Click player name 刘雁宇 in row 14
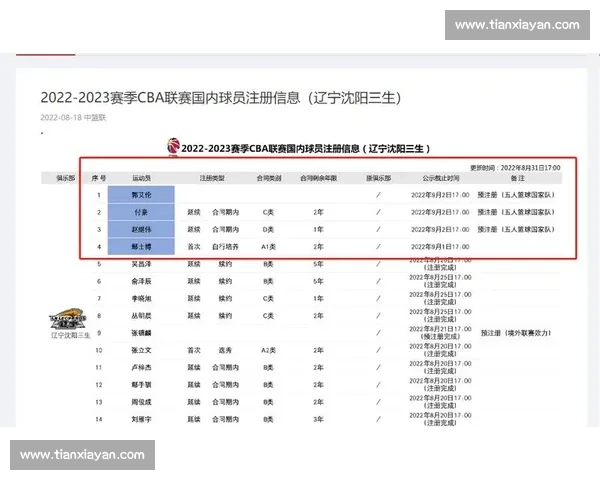The width and height of the screenshot is (600, 480). tap(141, 419)
